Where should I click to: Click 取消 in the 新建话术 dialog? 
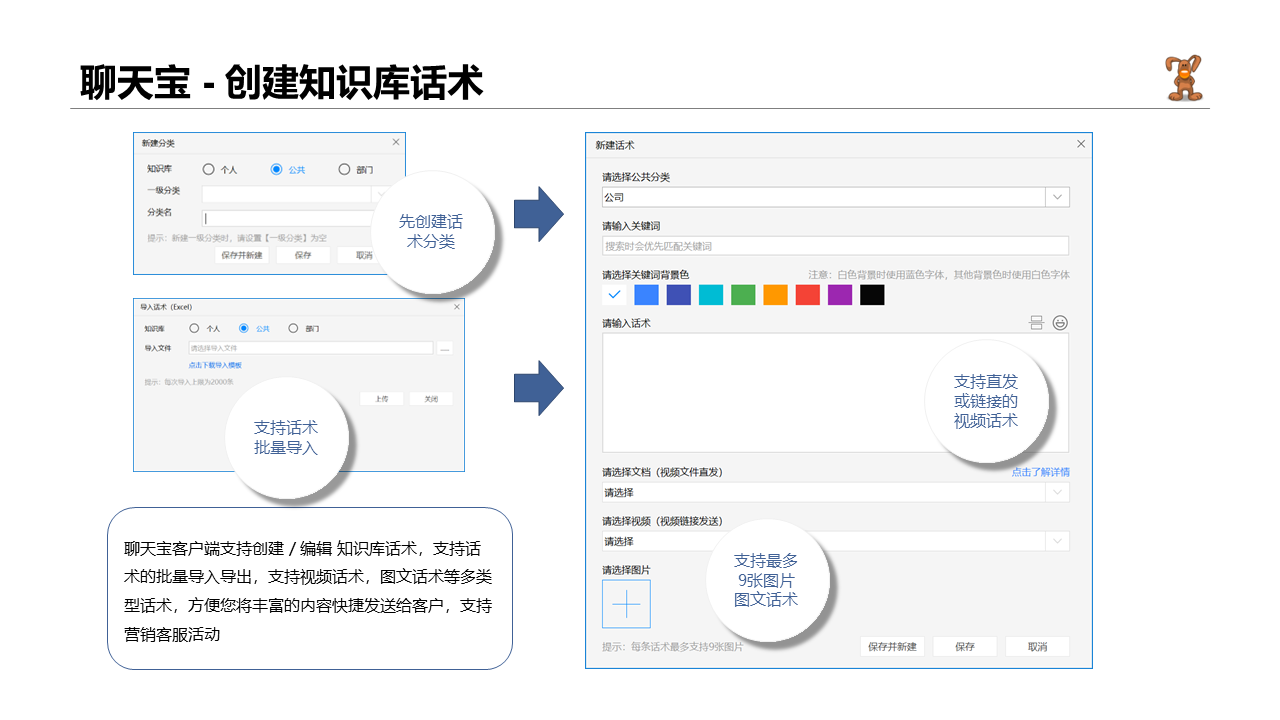tap(1037, 646)
